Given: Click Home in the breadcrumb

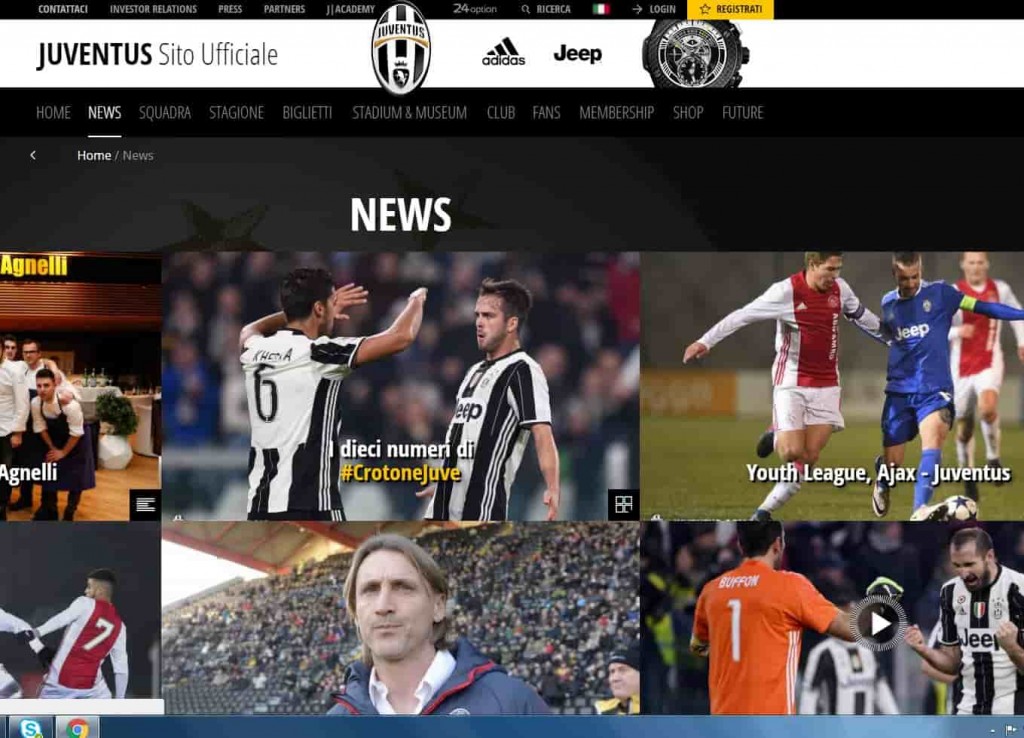Looking at the screenshot, I should pos(94,155).
